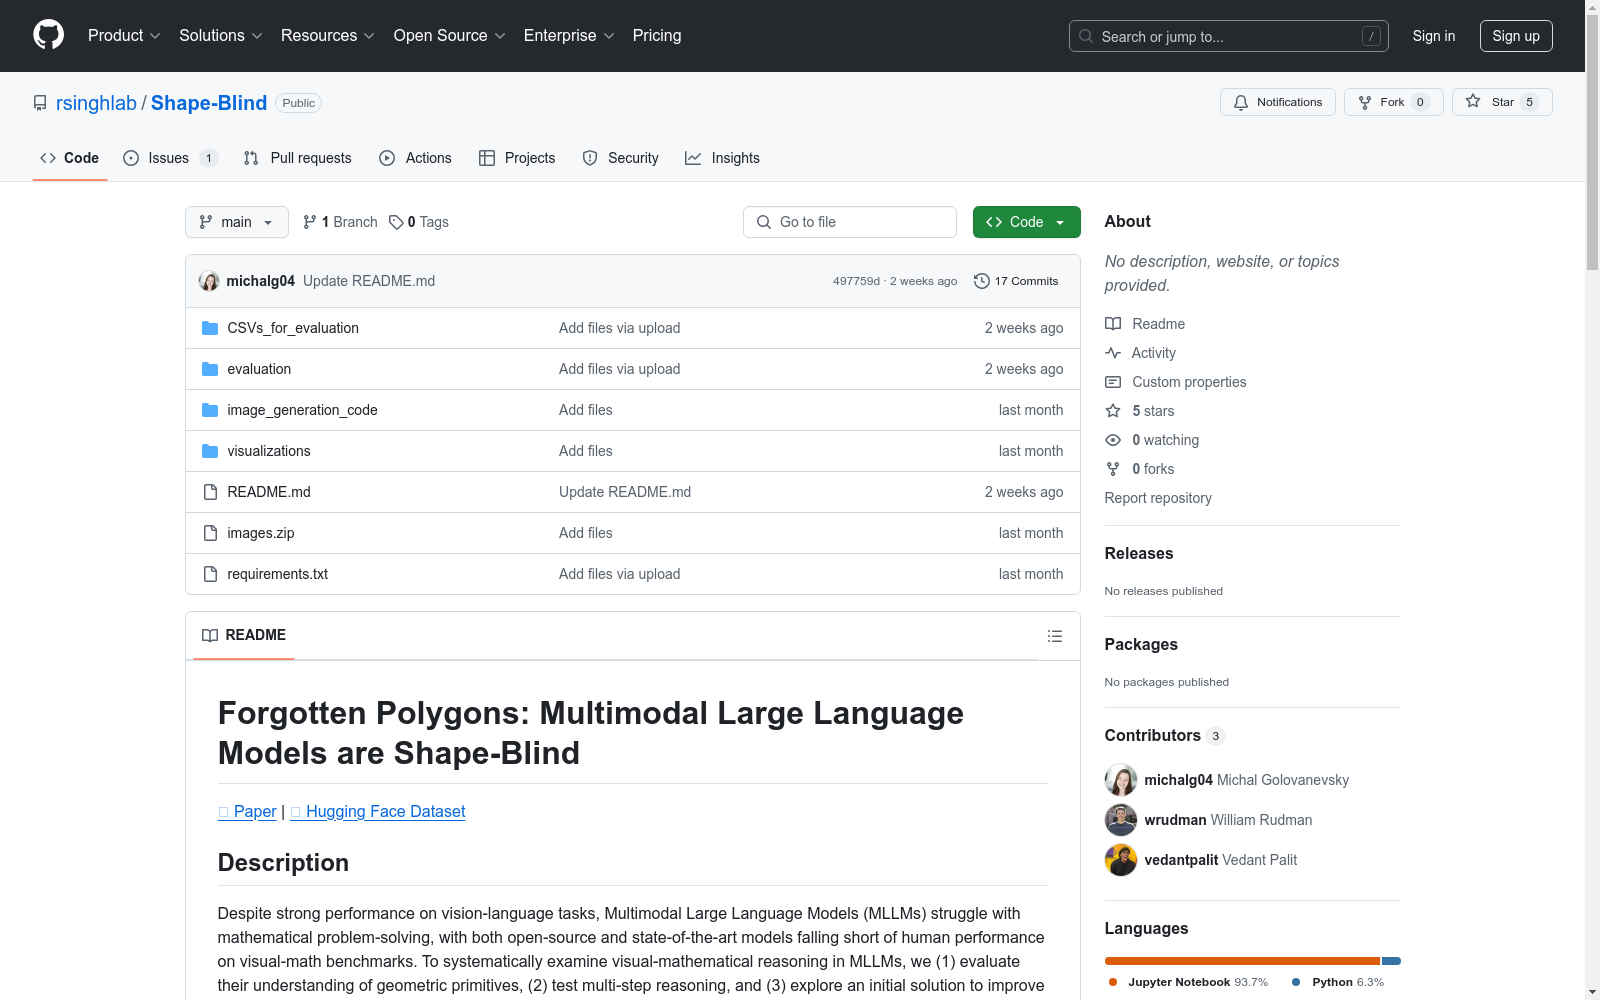Open the Hugging Face Dataset link
The height and width of the screenshot is (1000, 1600).
click(x=378, y=811)
